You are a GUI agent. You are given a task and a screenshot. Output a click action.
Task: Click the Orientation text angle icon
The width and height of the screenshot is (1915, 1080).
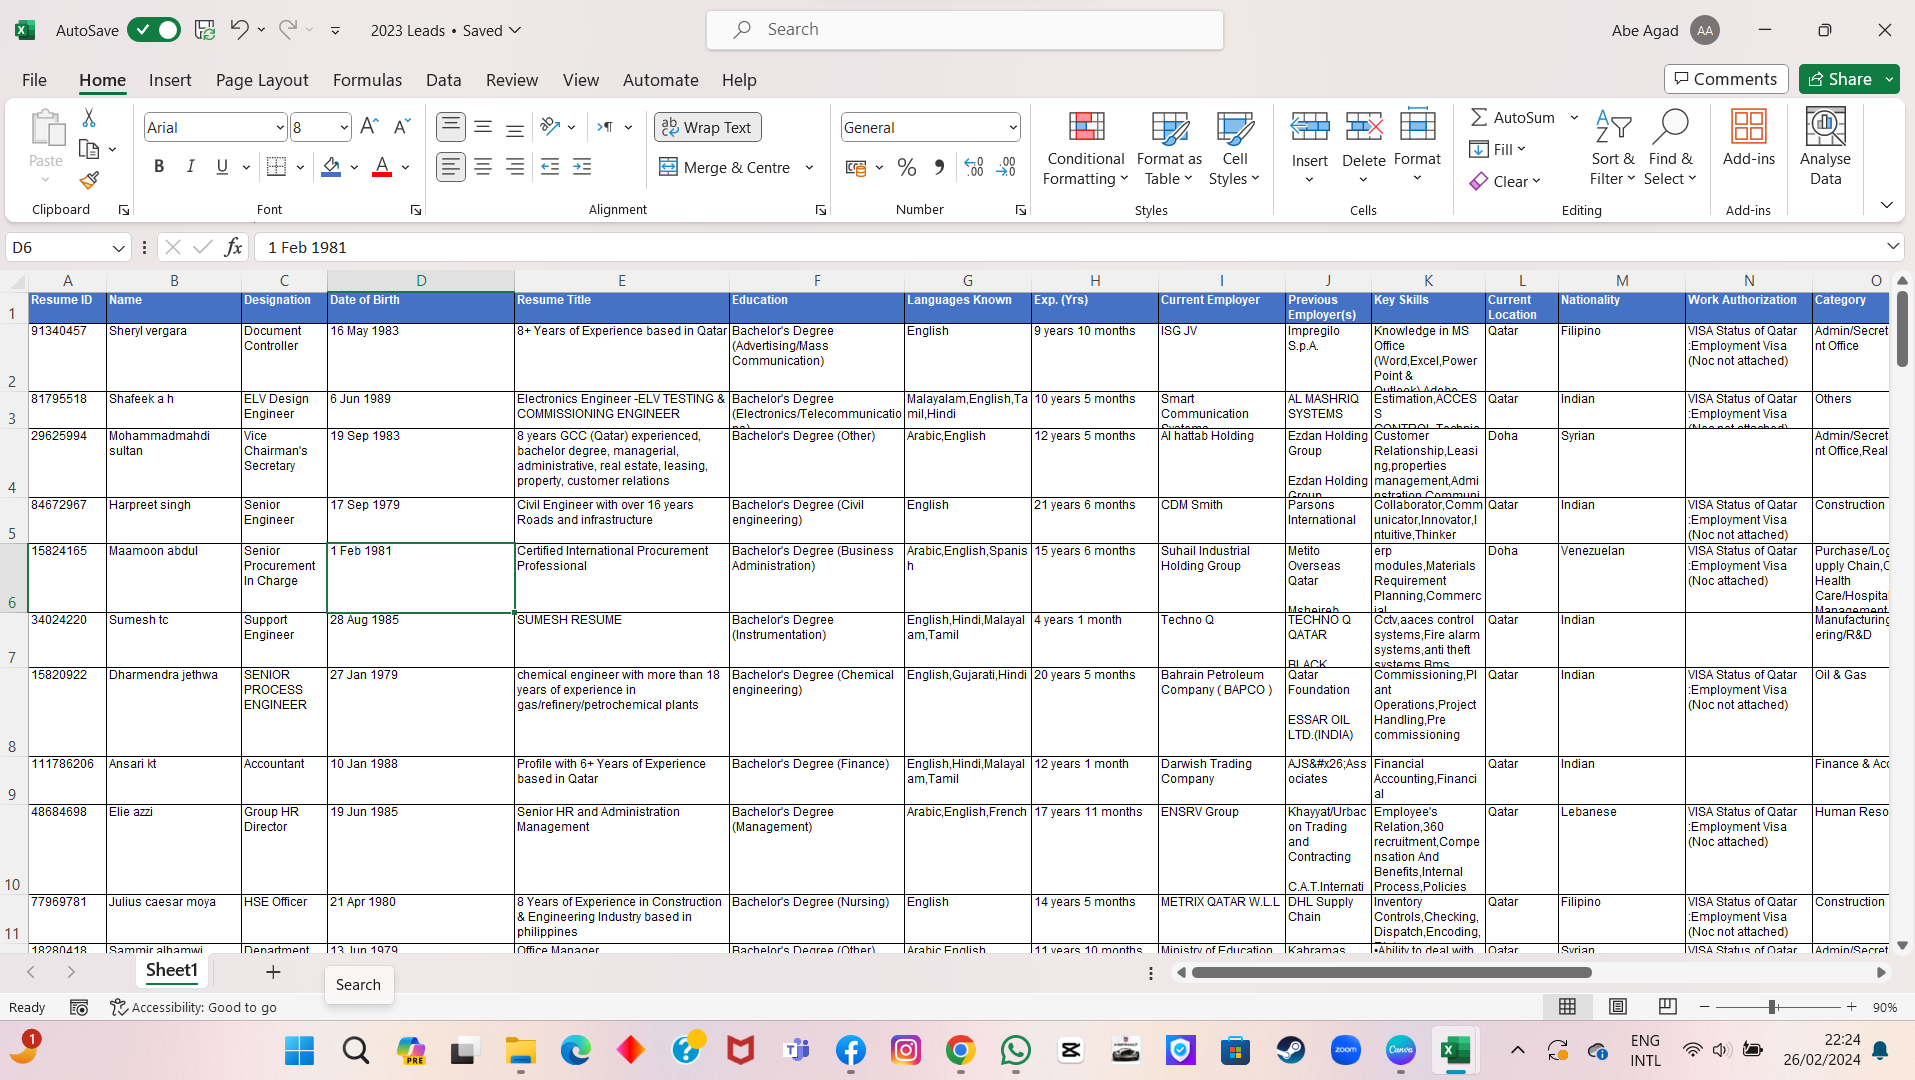550,127
